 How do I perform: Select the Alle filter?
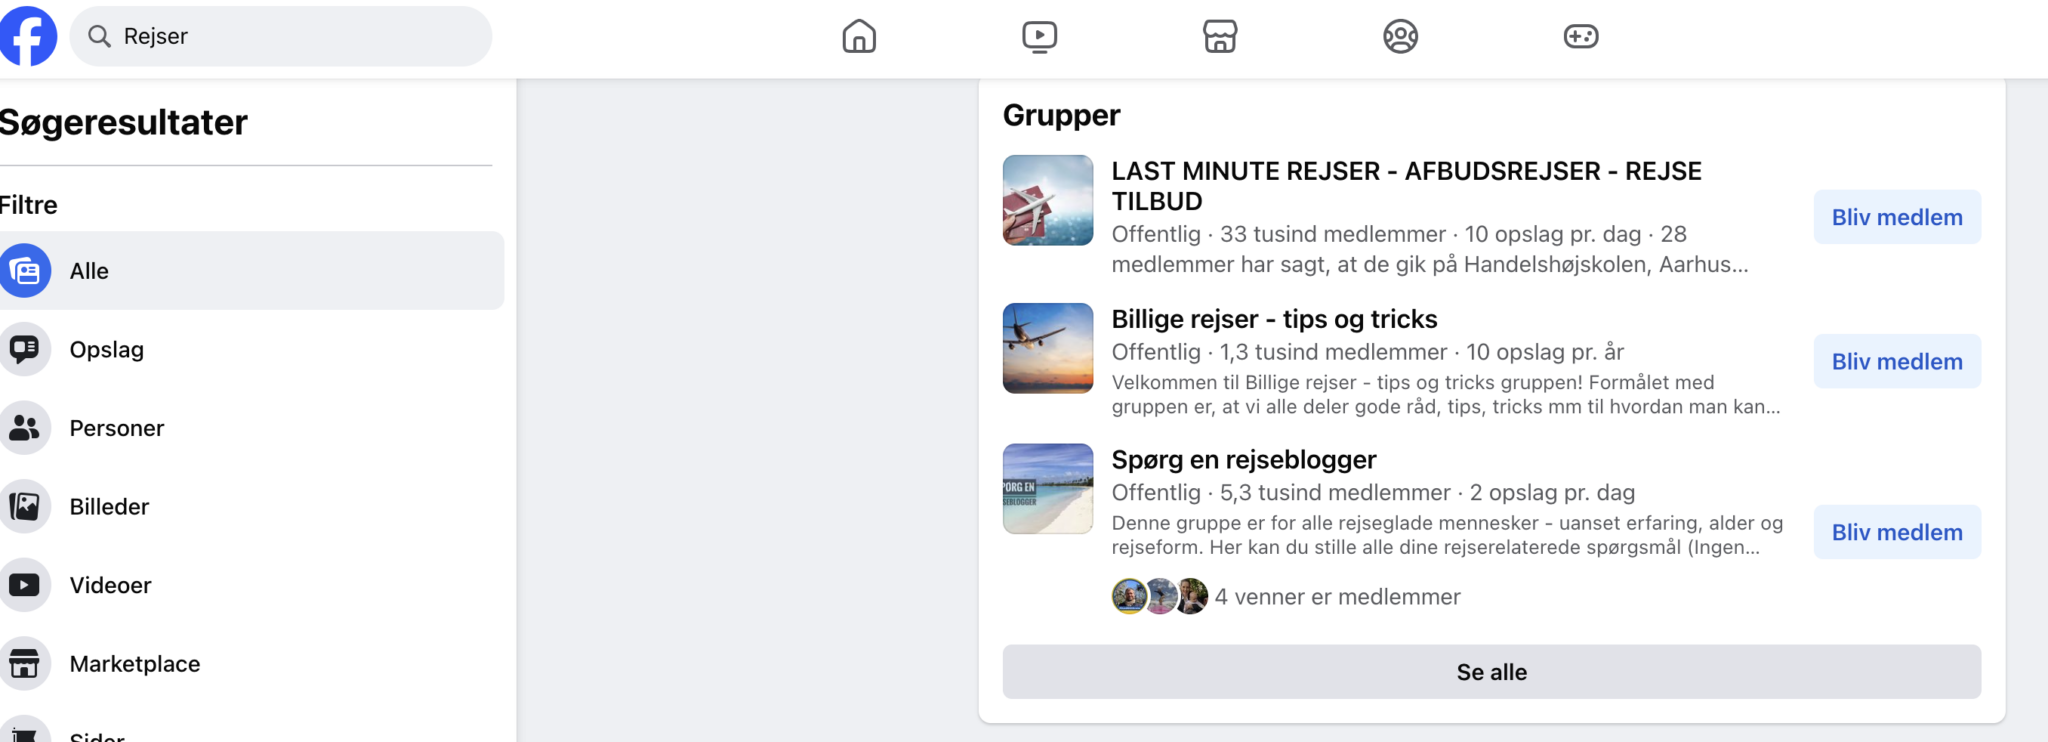[x=88, y=270]
